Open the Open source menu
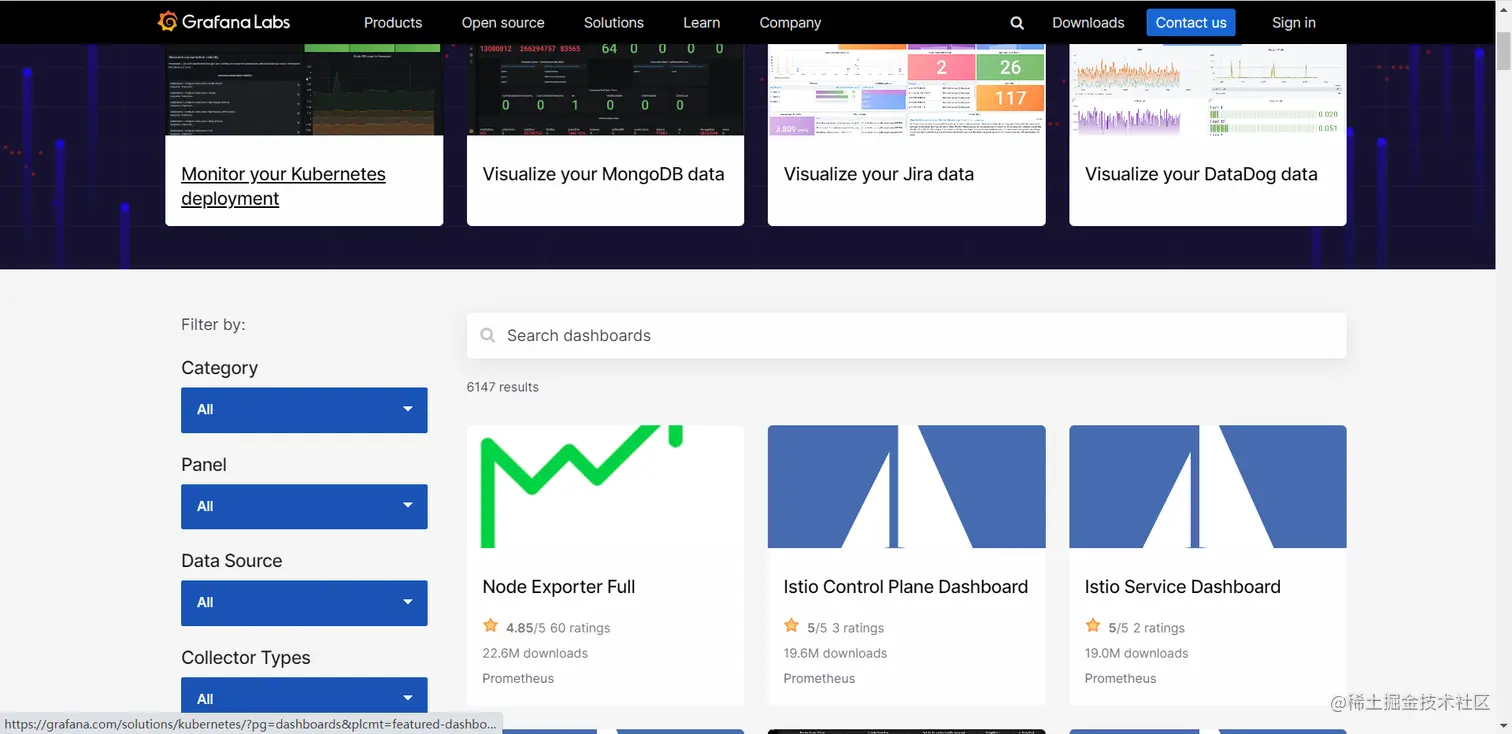The height and width of the screenshot is (734, 1512). click(503, 23)
